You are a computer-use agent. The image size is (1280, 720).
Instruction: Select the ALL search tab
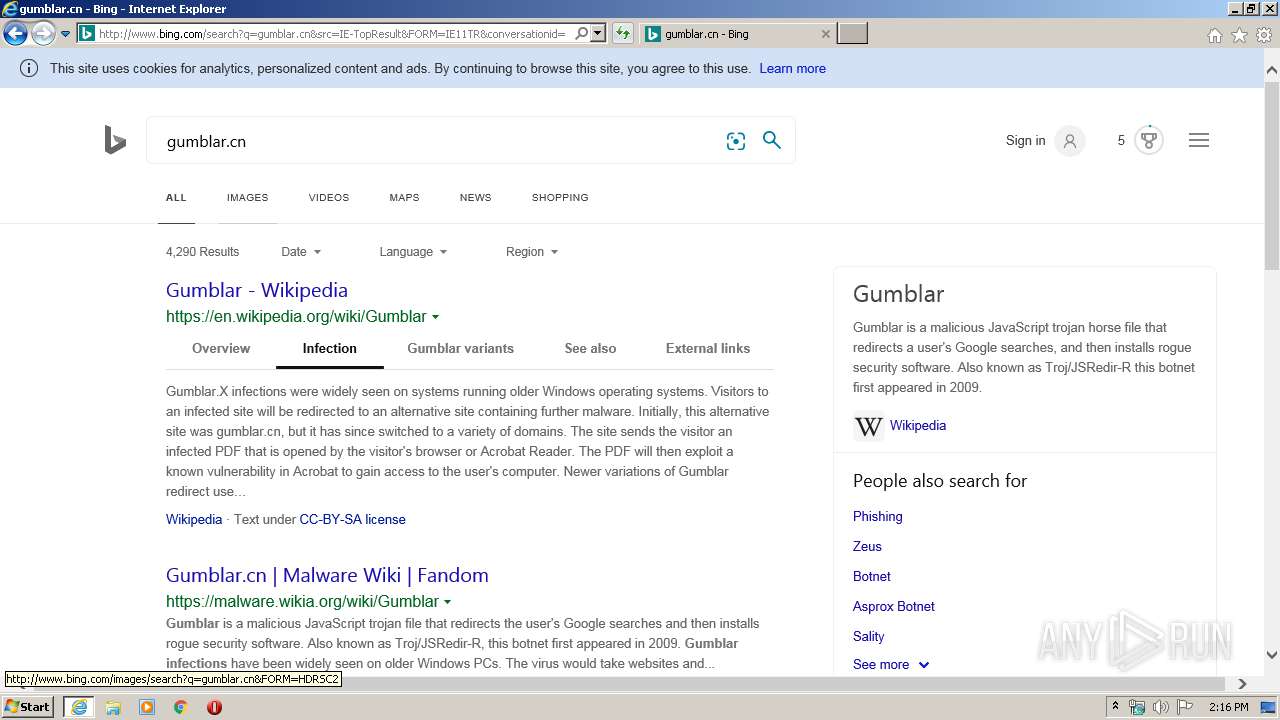(176, 197)
